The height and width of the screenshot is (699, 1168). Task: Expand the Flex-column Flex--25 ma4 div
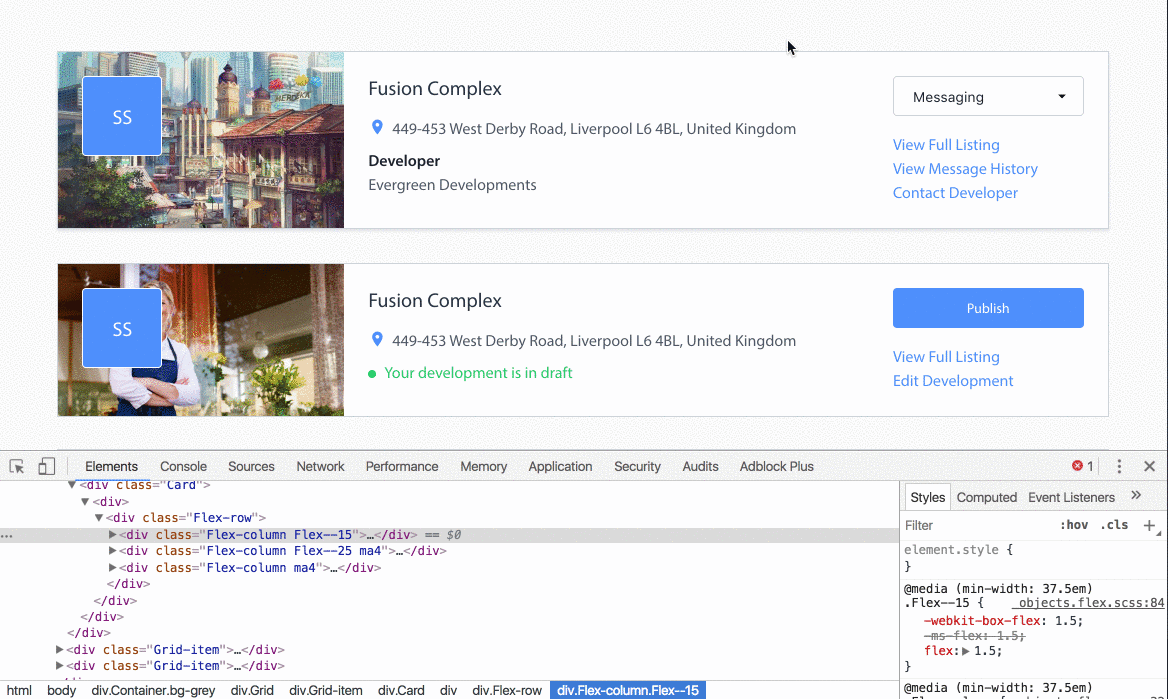pos(112,551)
